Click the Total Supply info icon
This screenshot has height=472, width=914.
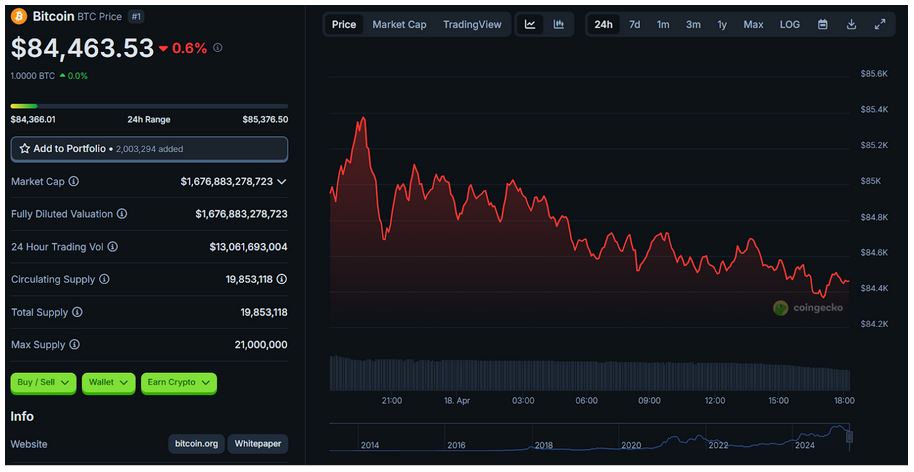[77, 312]
